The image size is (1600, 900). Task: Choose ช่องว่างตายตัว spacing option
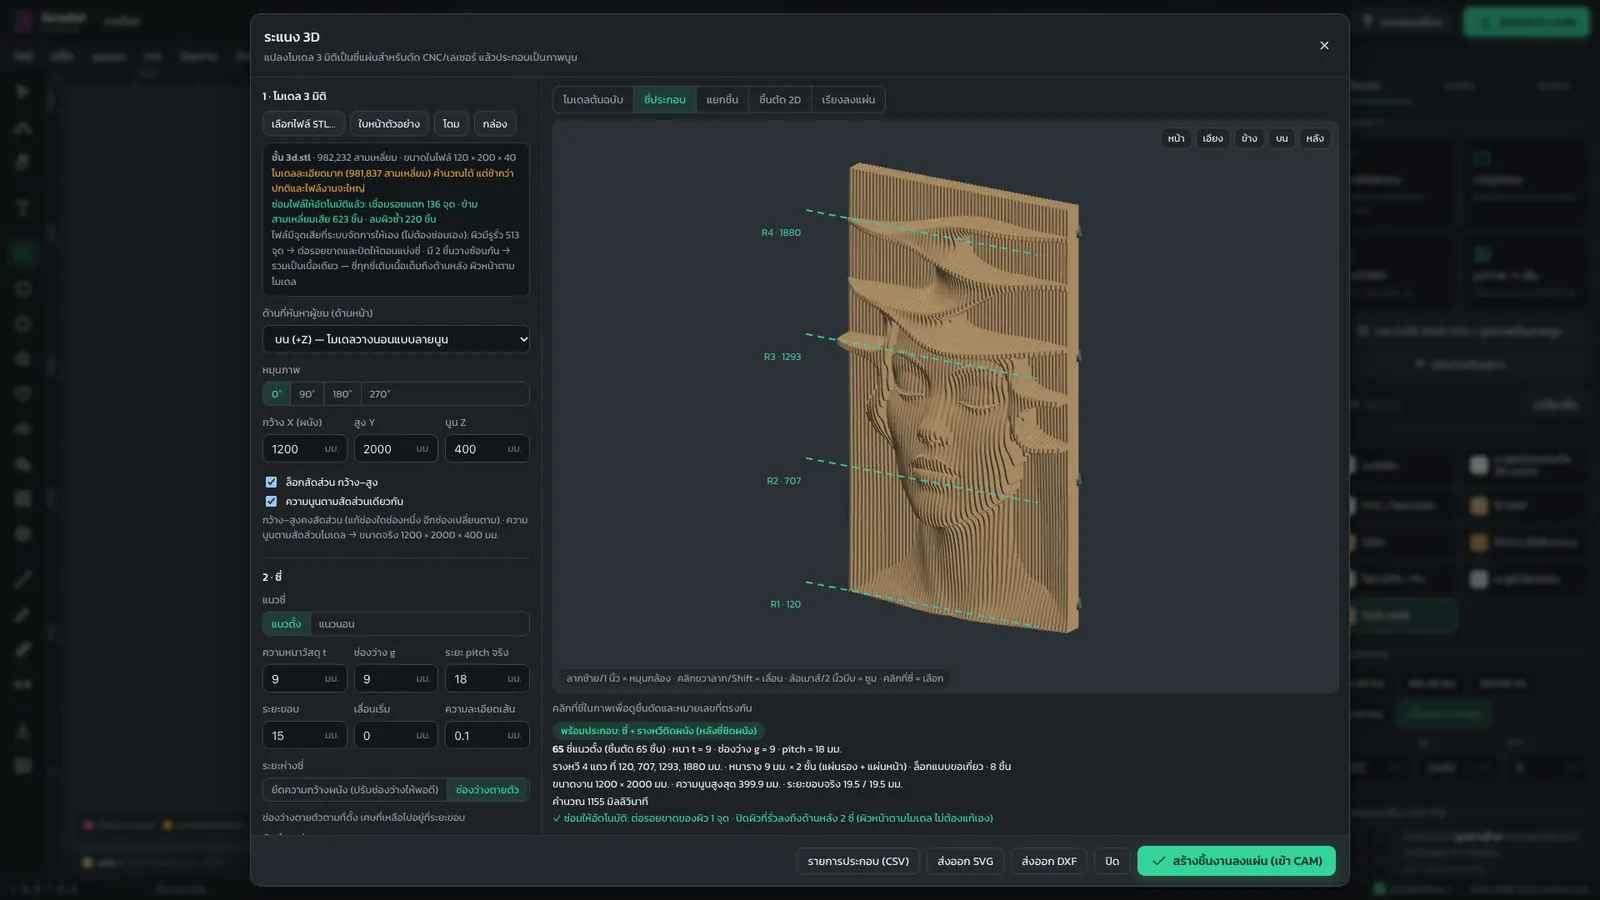[x=488, y=790]
